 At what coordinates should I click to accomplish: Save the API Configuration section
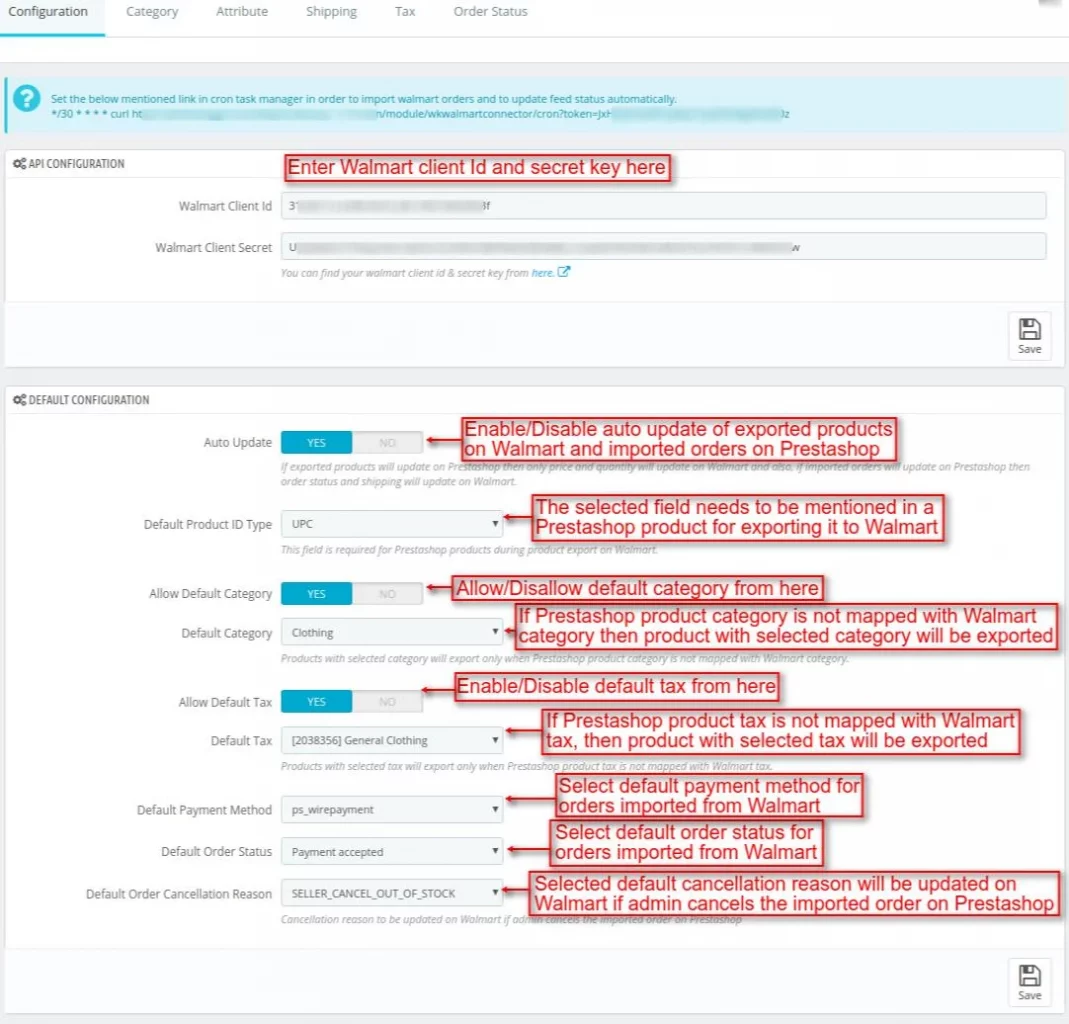coord(1029,335)
